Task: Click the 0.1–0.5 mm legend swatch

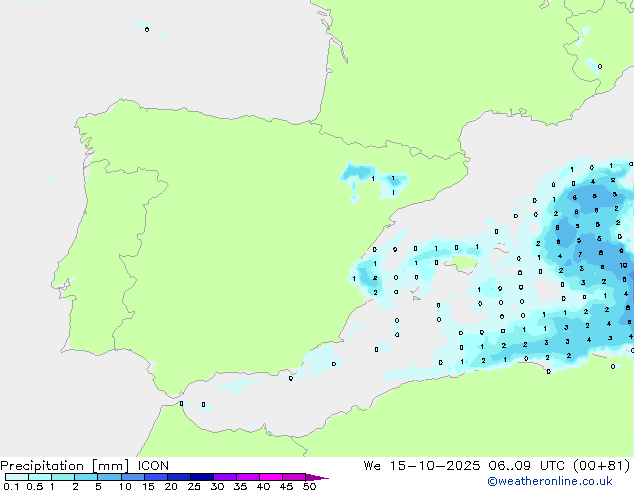Action: tap(17, 477)
